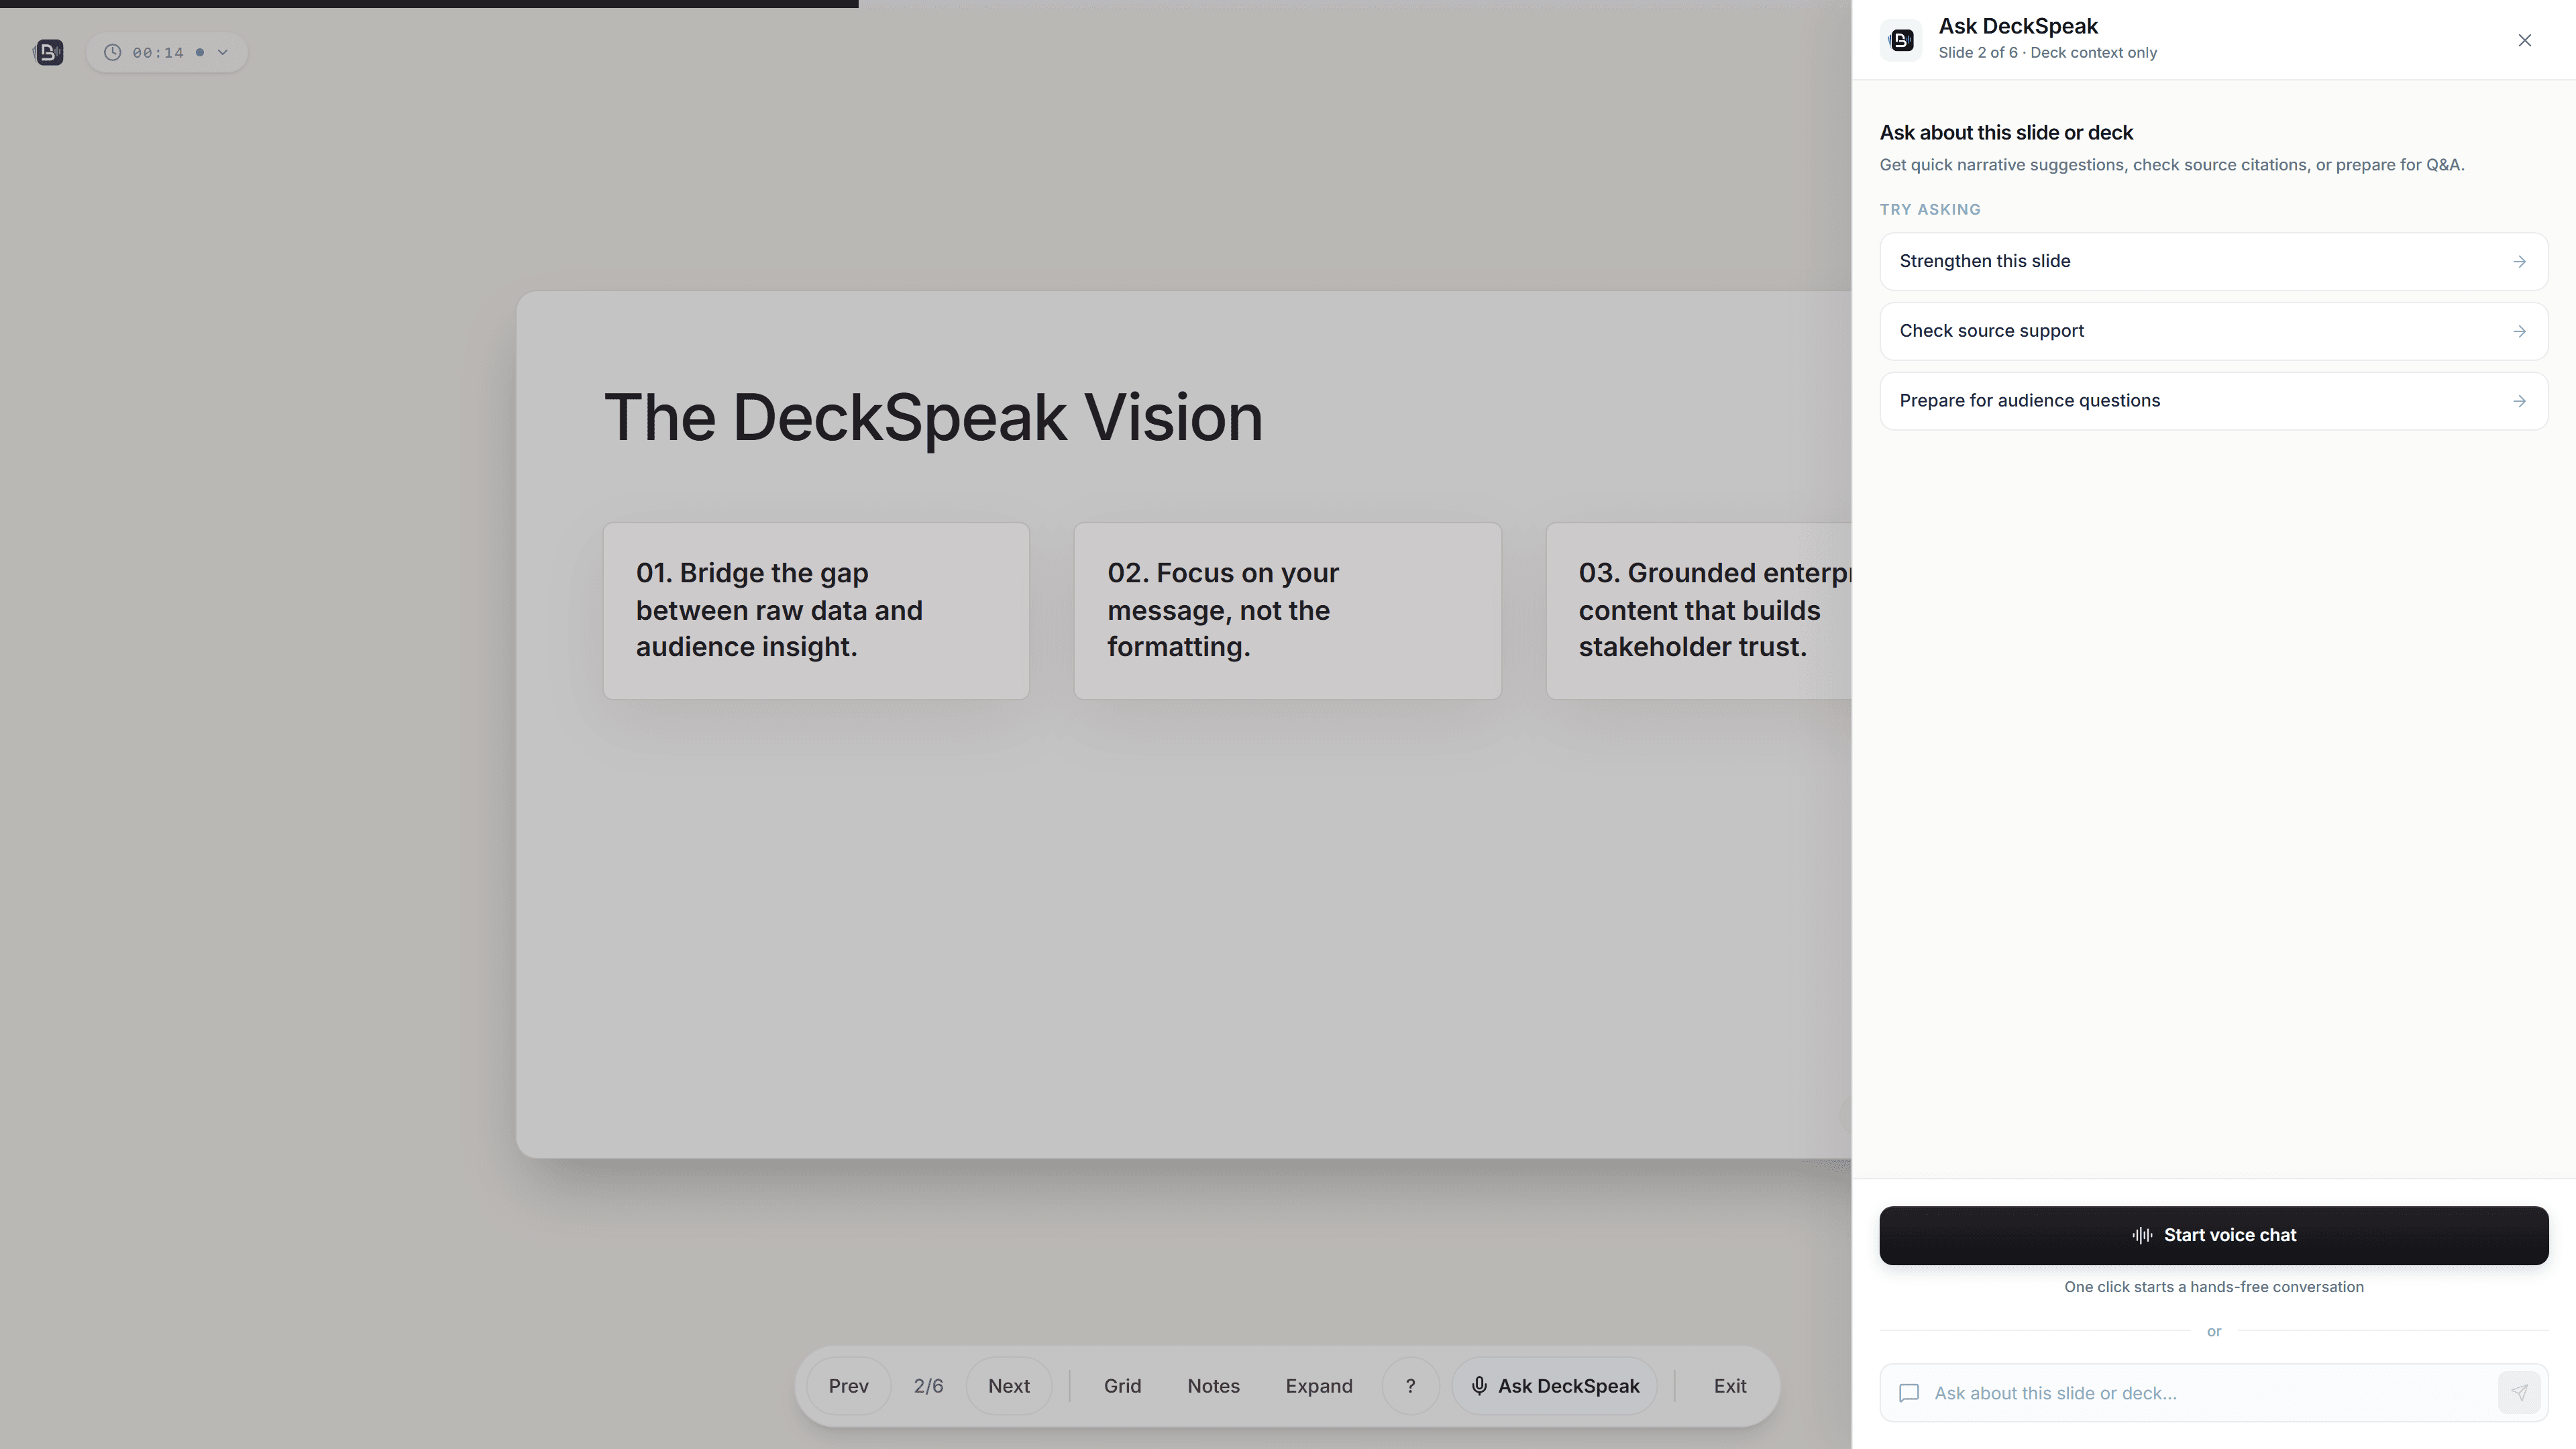2576x1449 pixels.
Task: Open help with the question mark button
Action: (x=1410, y=1386)
